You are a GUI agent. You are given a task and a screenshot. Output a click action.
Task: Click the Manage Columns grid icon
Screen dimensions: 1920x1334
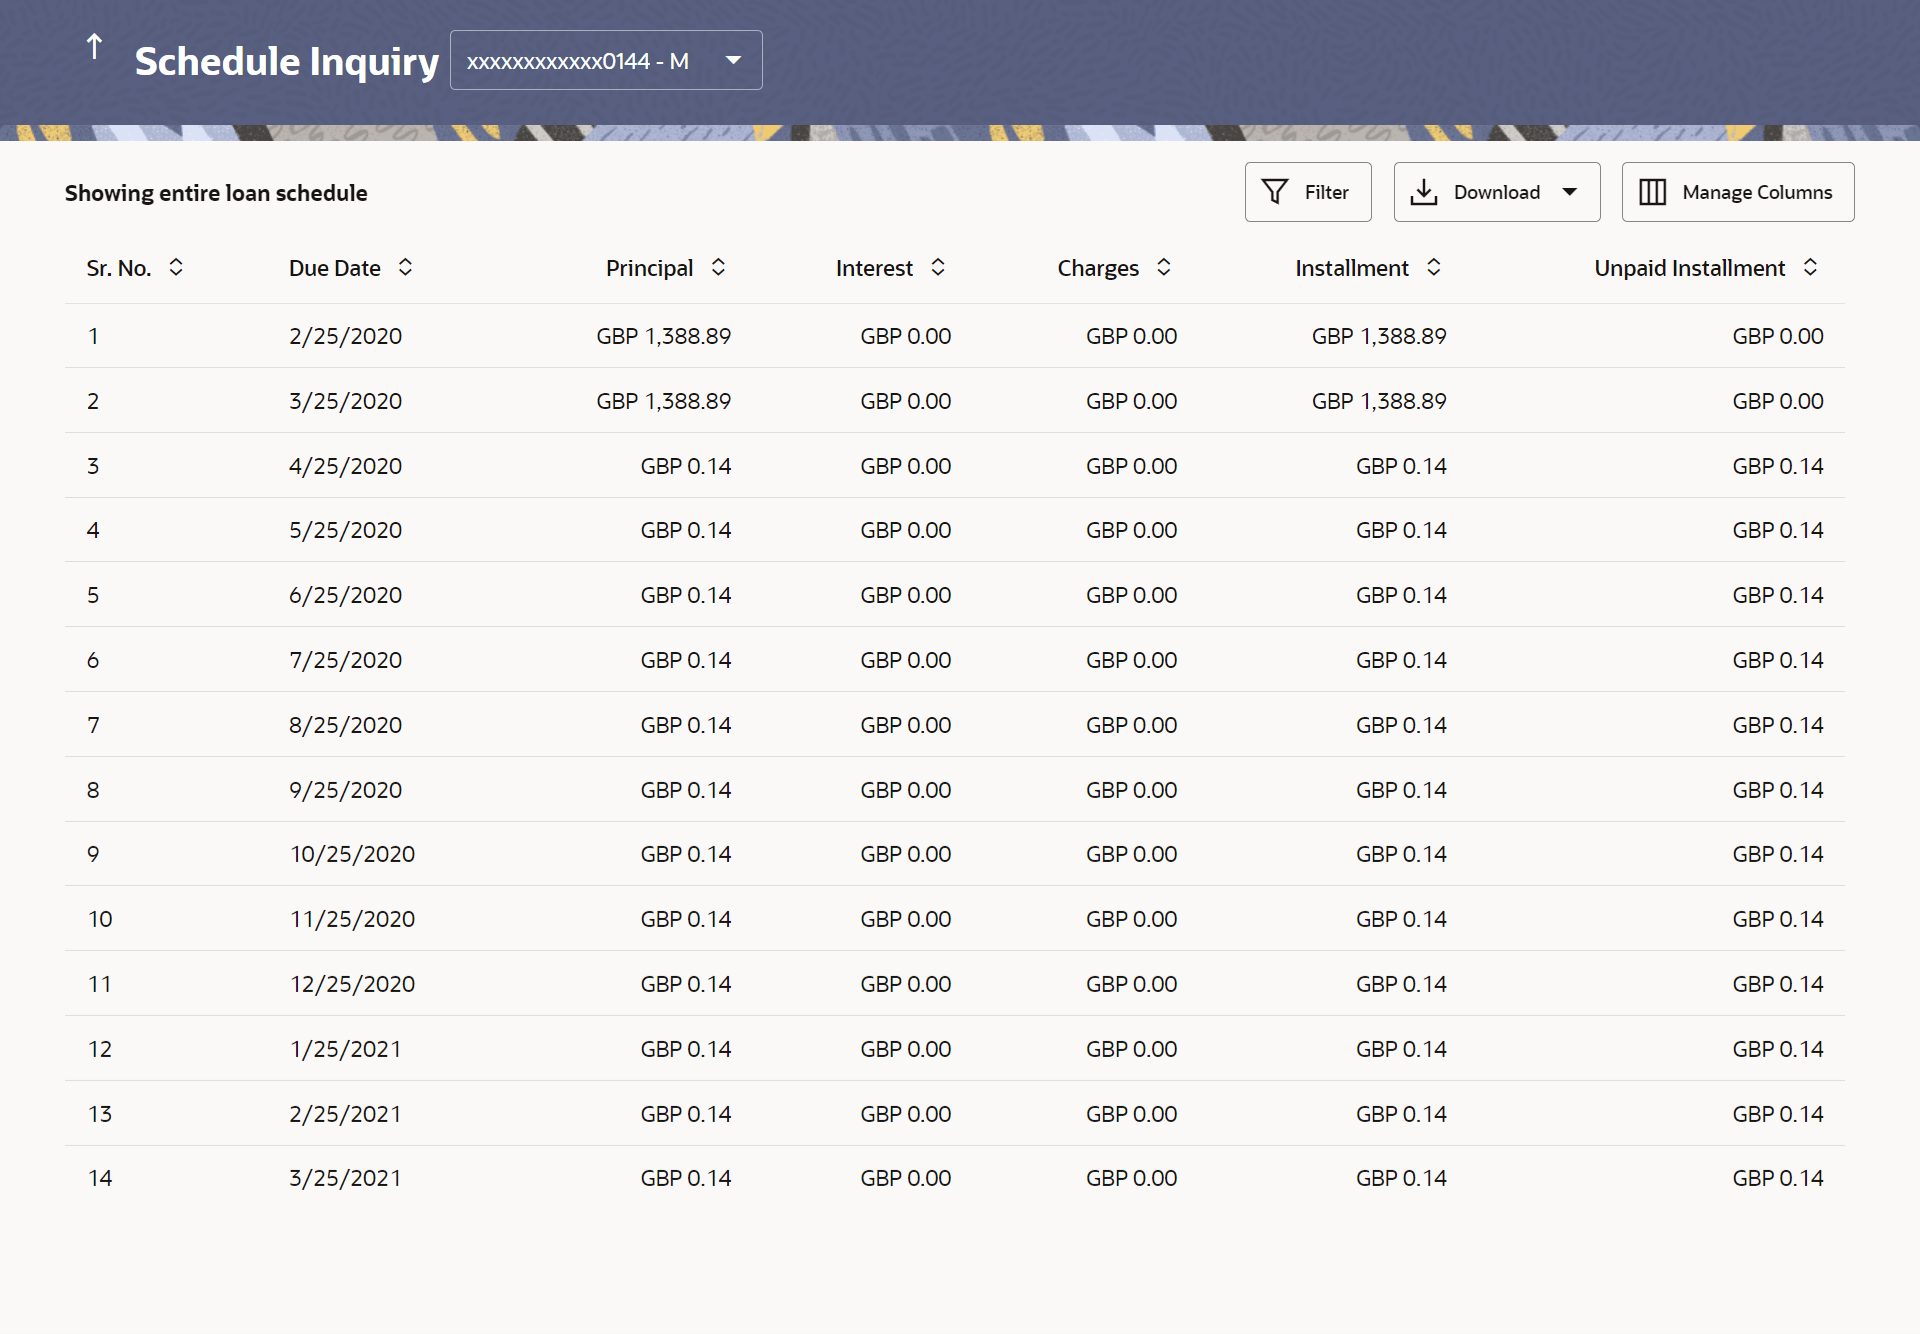(1652, 192)
